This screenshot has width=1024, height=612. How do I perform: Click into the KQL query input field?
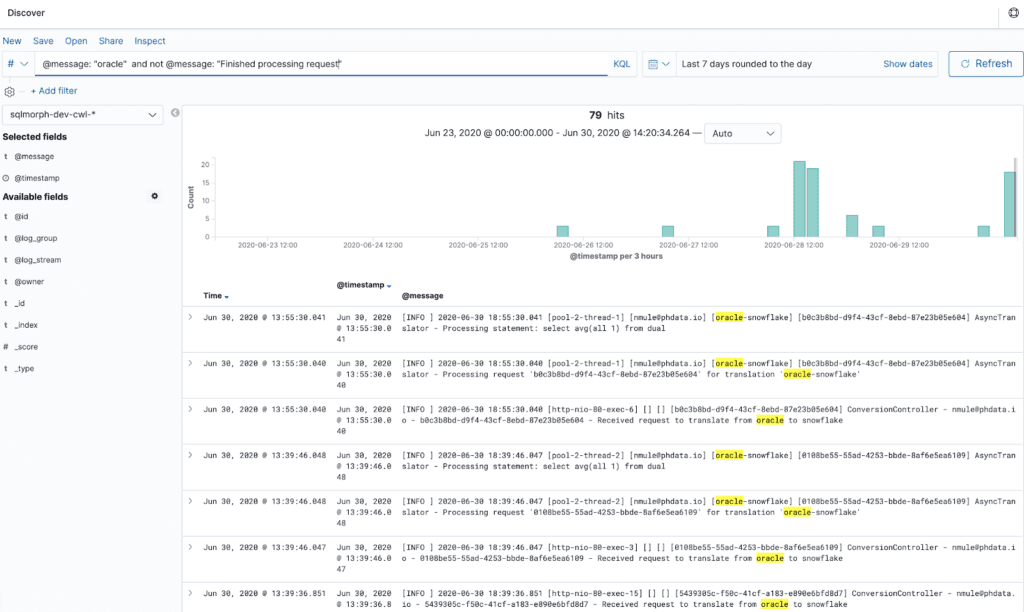pyautogui.click(x=321, y=64)
